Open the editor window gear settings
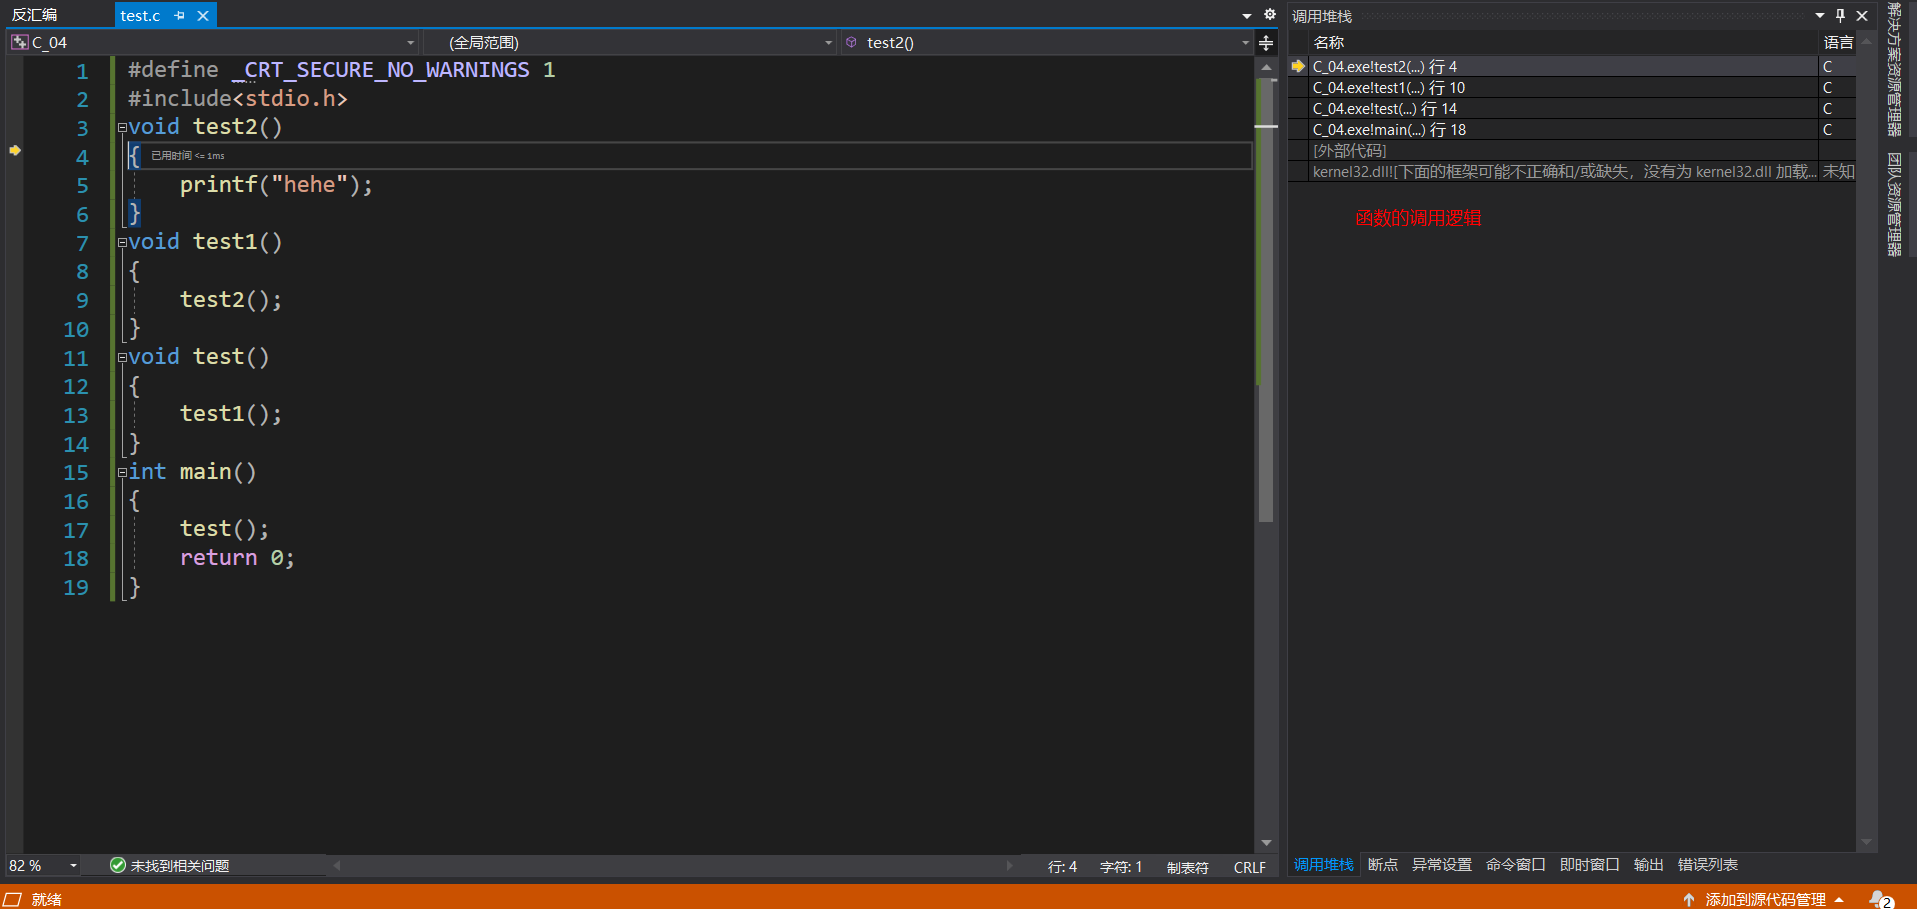This screenshot has height=909, width=1917. 1270,15
